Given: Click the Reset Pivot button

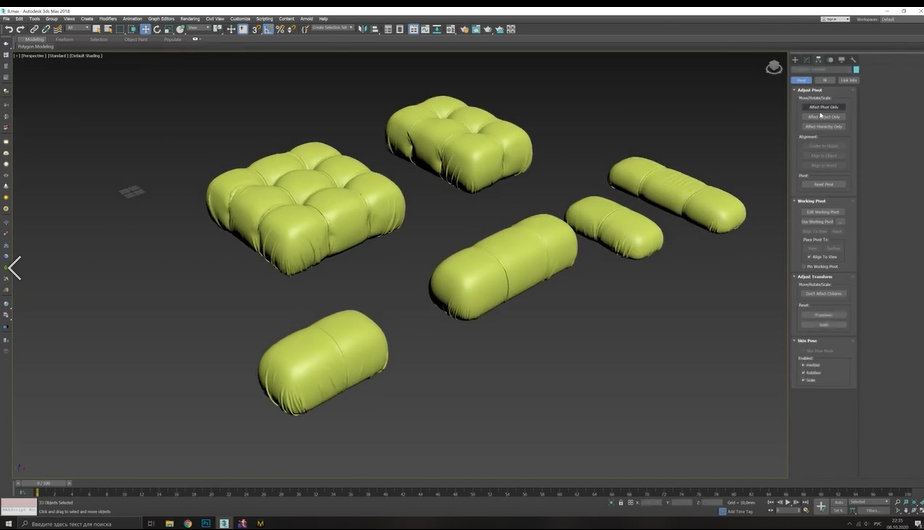Looking at the screenshot, I should point(823,185).
